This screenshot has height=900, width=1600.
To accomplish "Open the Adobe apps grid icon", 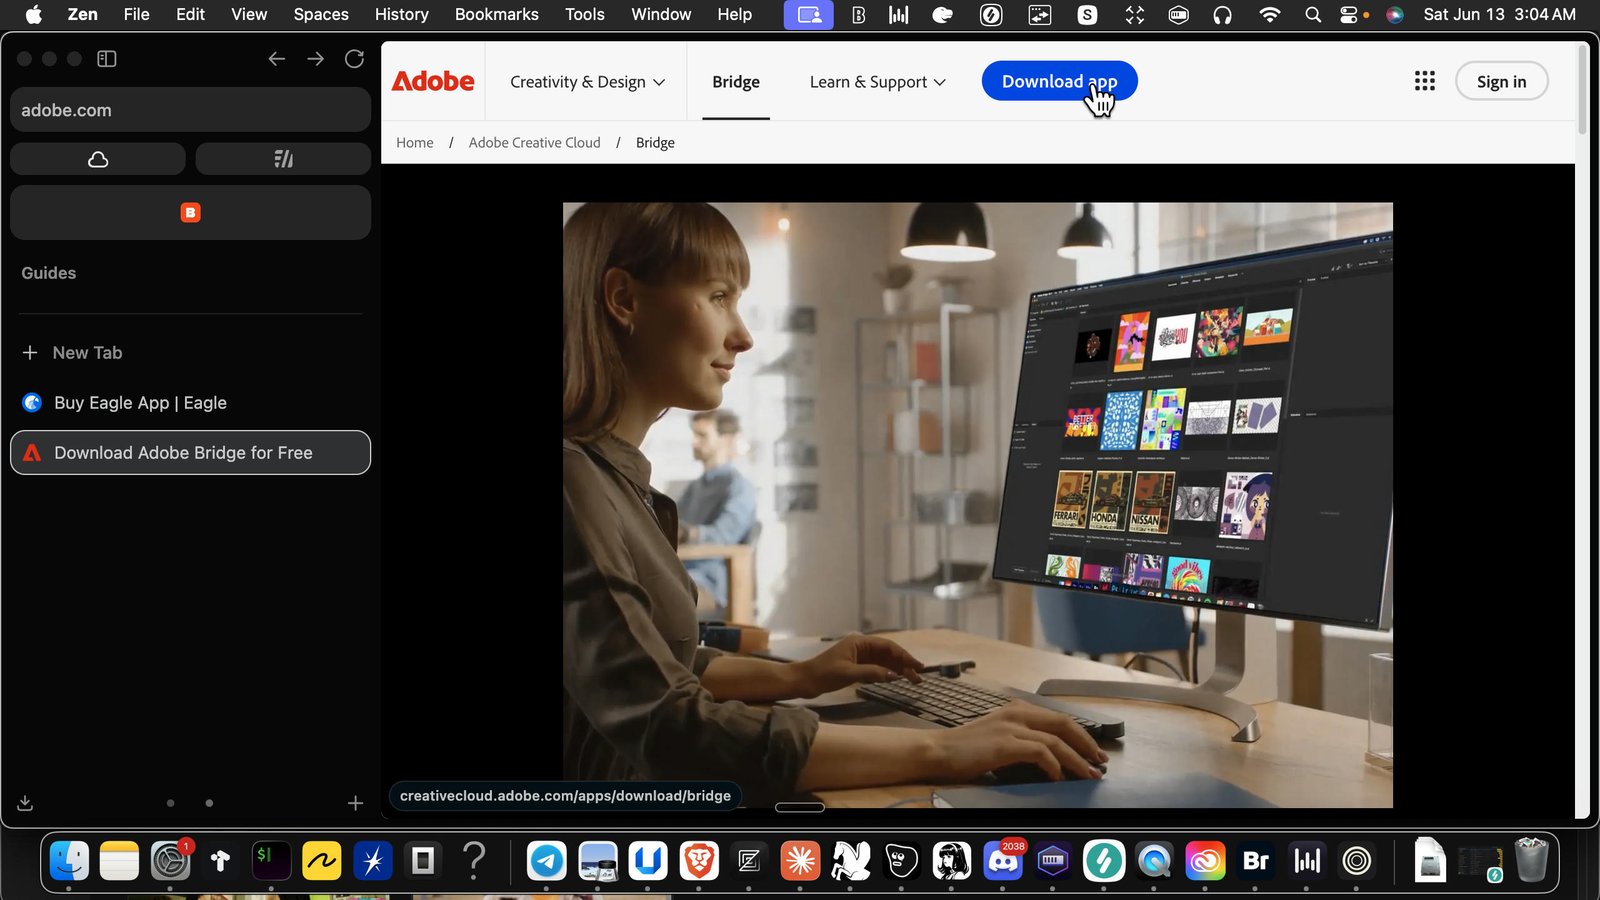I will click(1425, 81).
